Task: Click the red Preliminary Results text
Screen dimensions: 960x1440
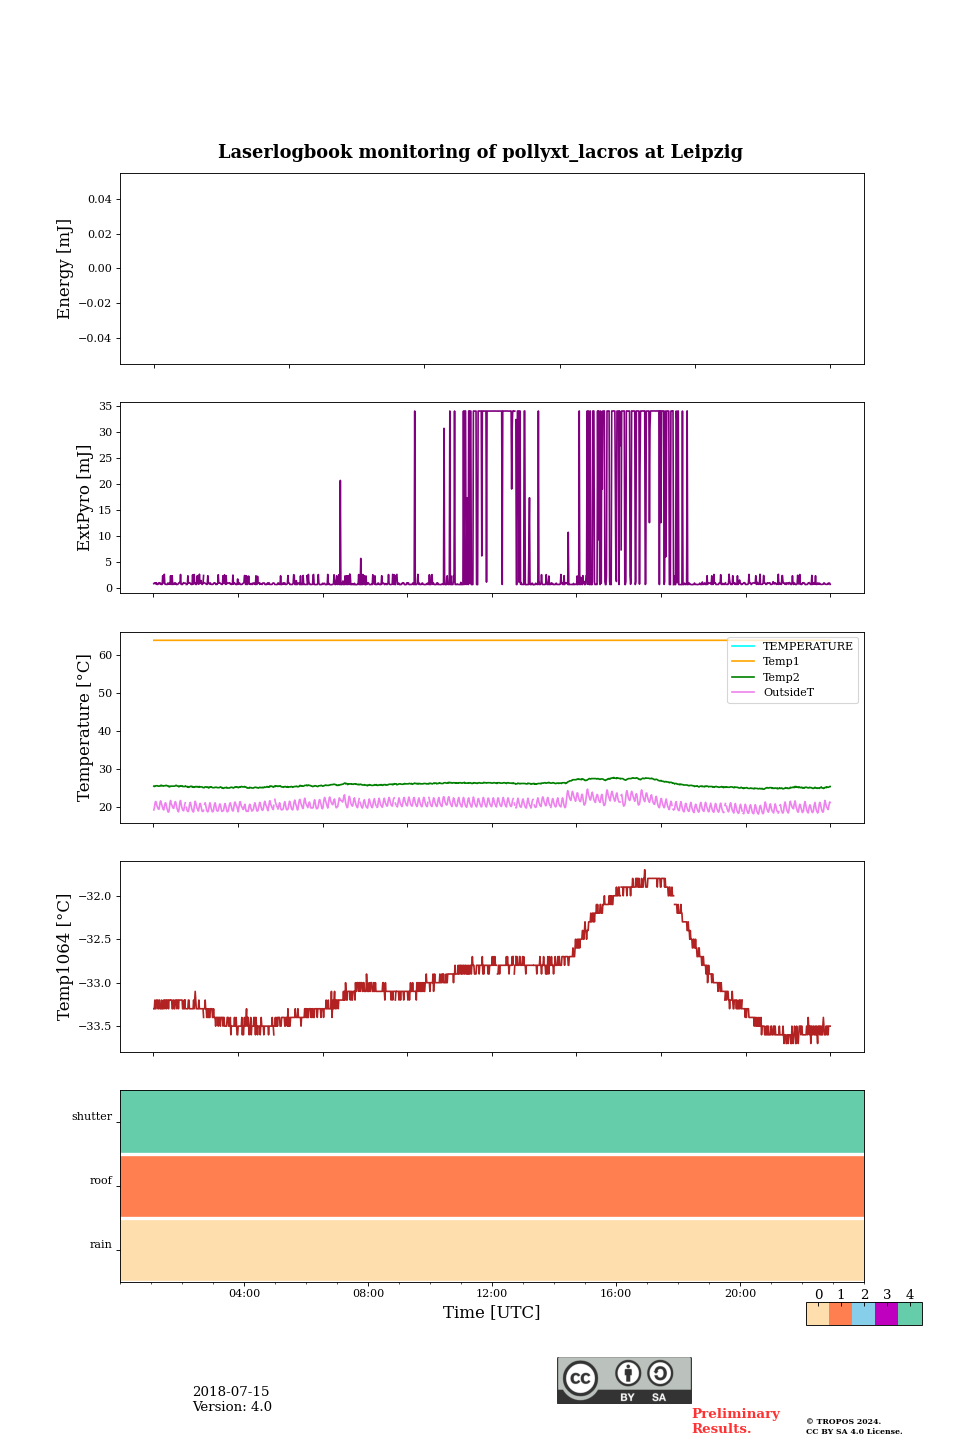Action: pos(735,1421)
